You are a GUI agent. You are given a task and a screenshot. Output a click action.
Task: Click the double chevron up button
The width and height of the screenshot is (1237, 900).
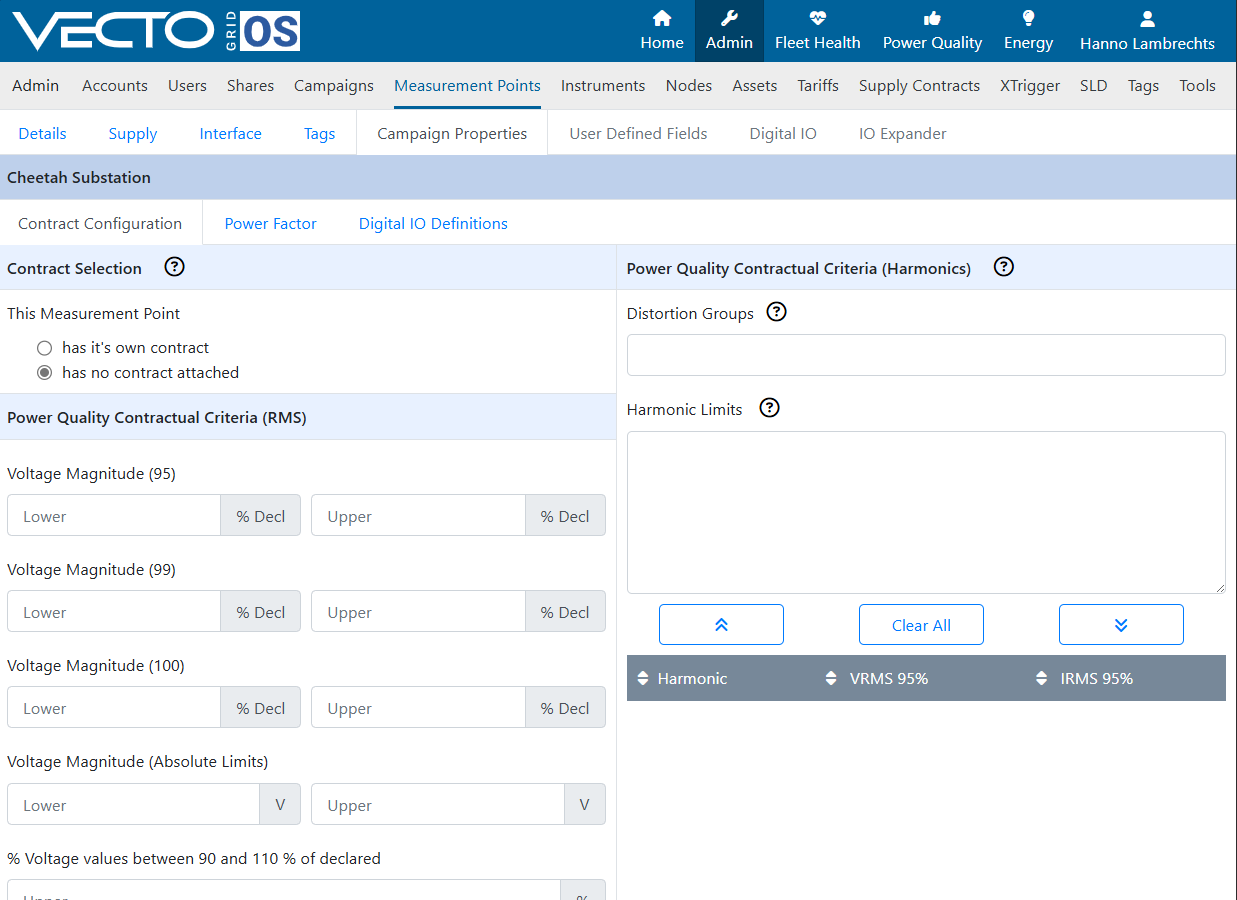coord(721,625)
